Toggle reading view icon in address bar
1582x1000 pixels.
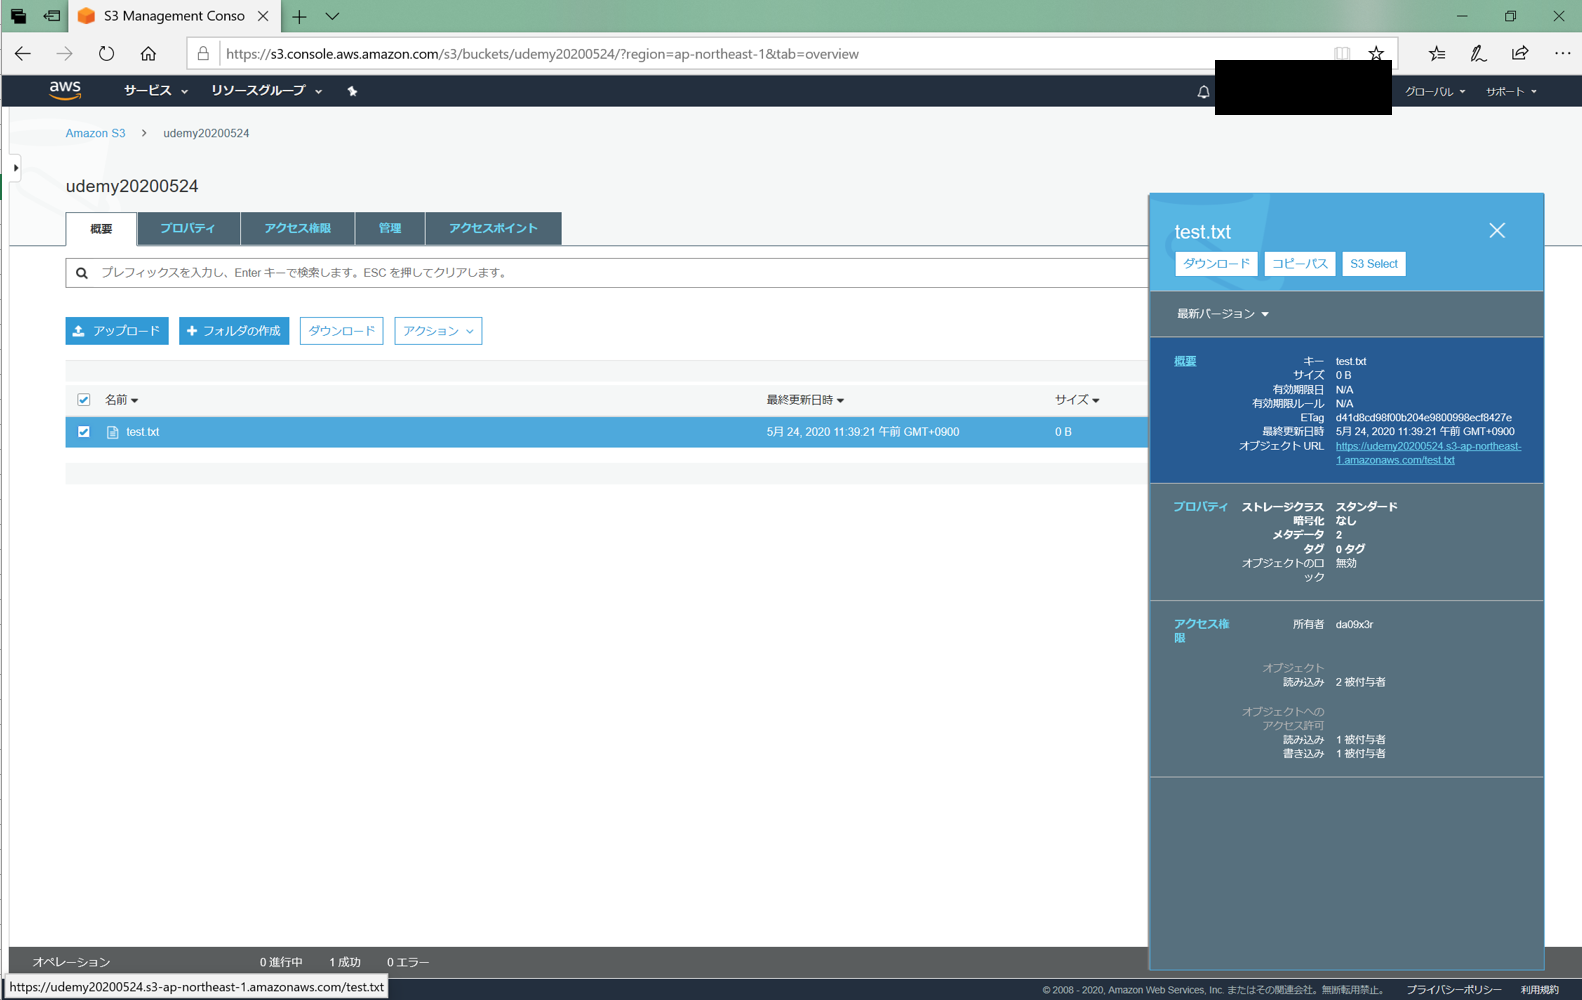tap(1342, 54)
